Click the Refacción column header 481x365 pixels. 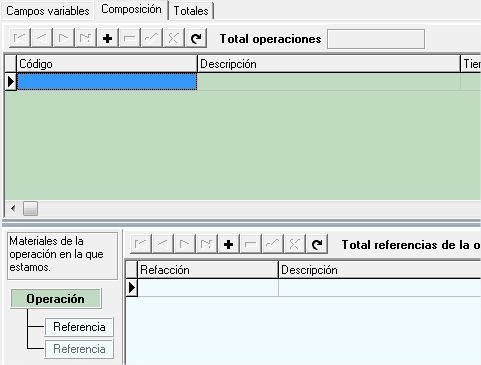208,270
